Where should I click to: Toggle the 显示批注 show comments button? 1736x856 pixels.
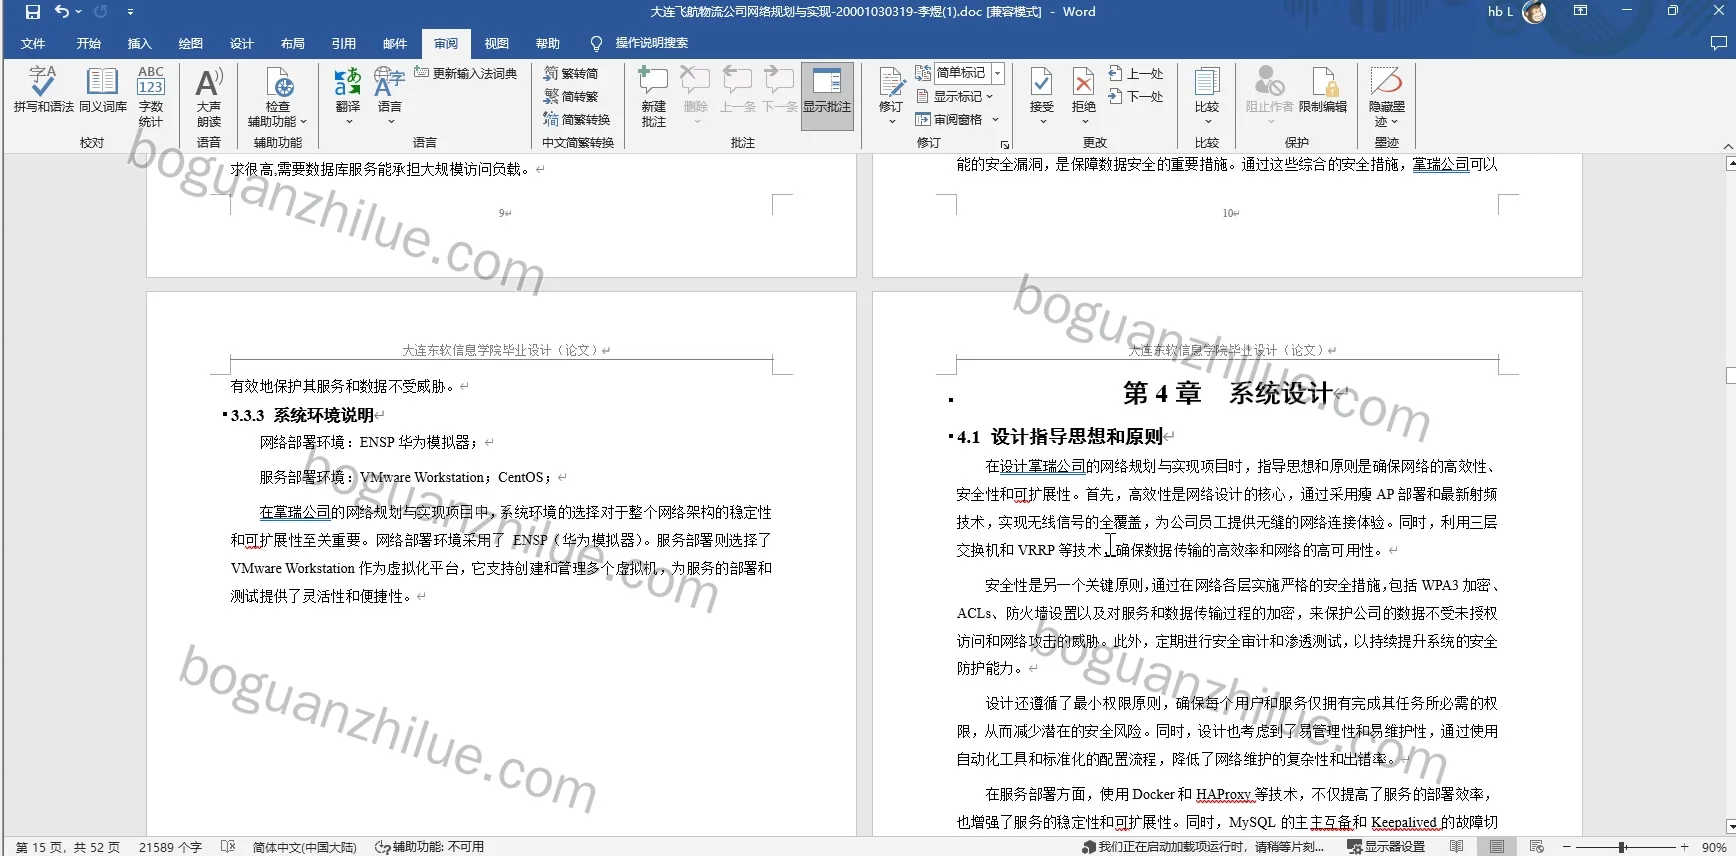pyautogui.click(x=827, y=96)
